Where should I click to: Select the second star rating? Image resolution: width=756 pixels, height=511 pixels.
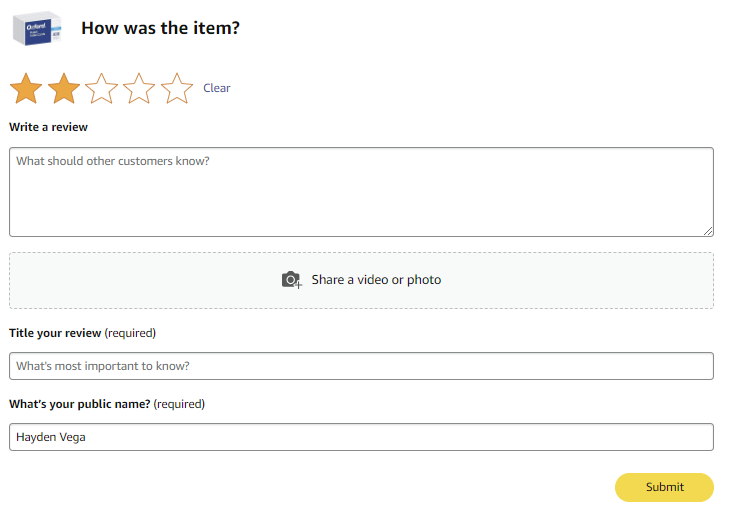pos(64,89)
